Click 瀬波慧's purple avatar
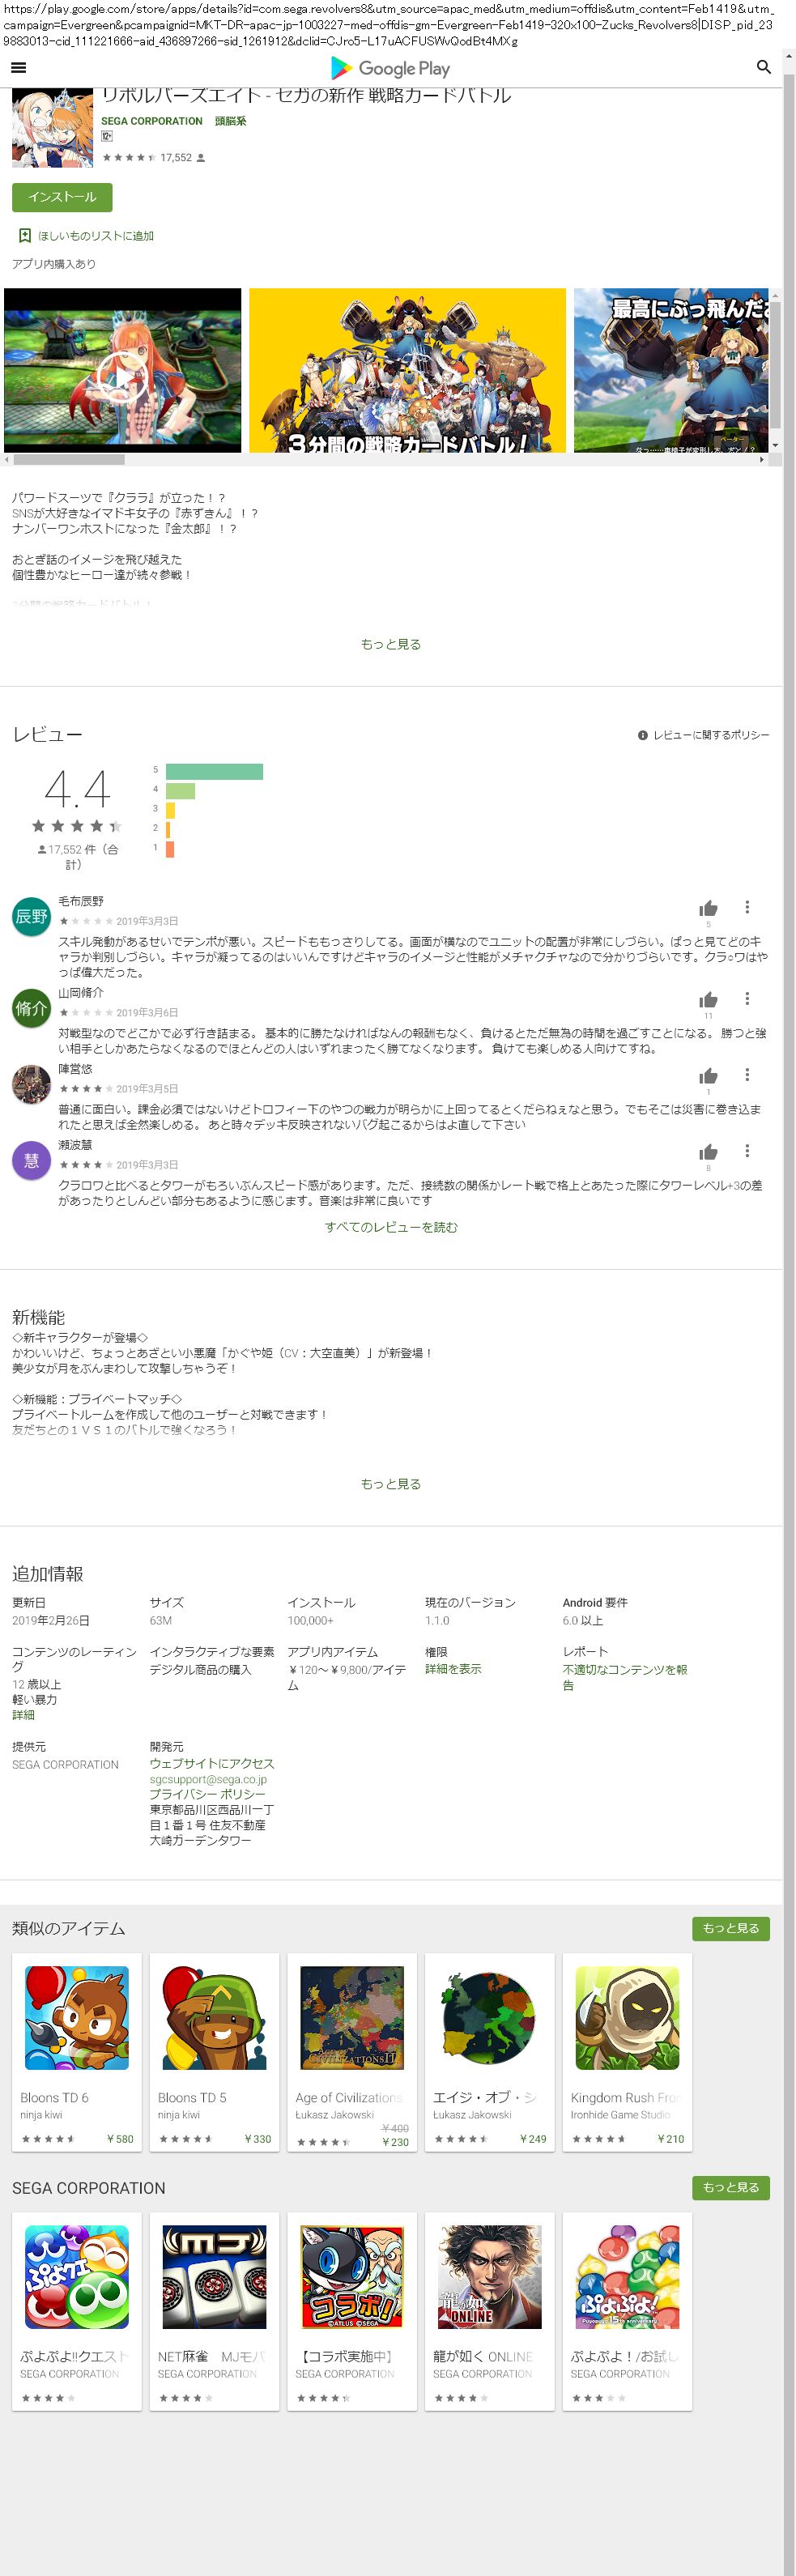796x2576 pixels. coord(31,1160)
